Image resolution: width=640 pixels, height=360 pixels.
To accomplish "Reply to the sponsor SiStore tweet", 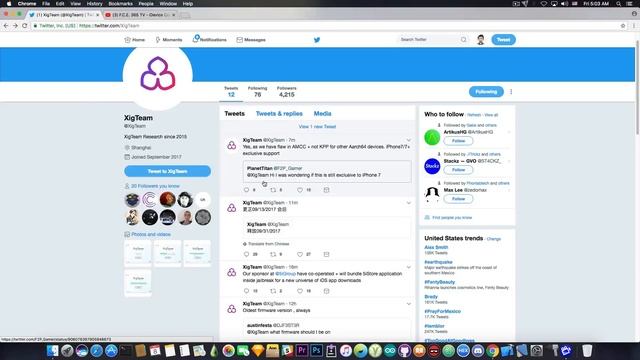I will pyautogui.click(x=246, y=291).
